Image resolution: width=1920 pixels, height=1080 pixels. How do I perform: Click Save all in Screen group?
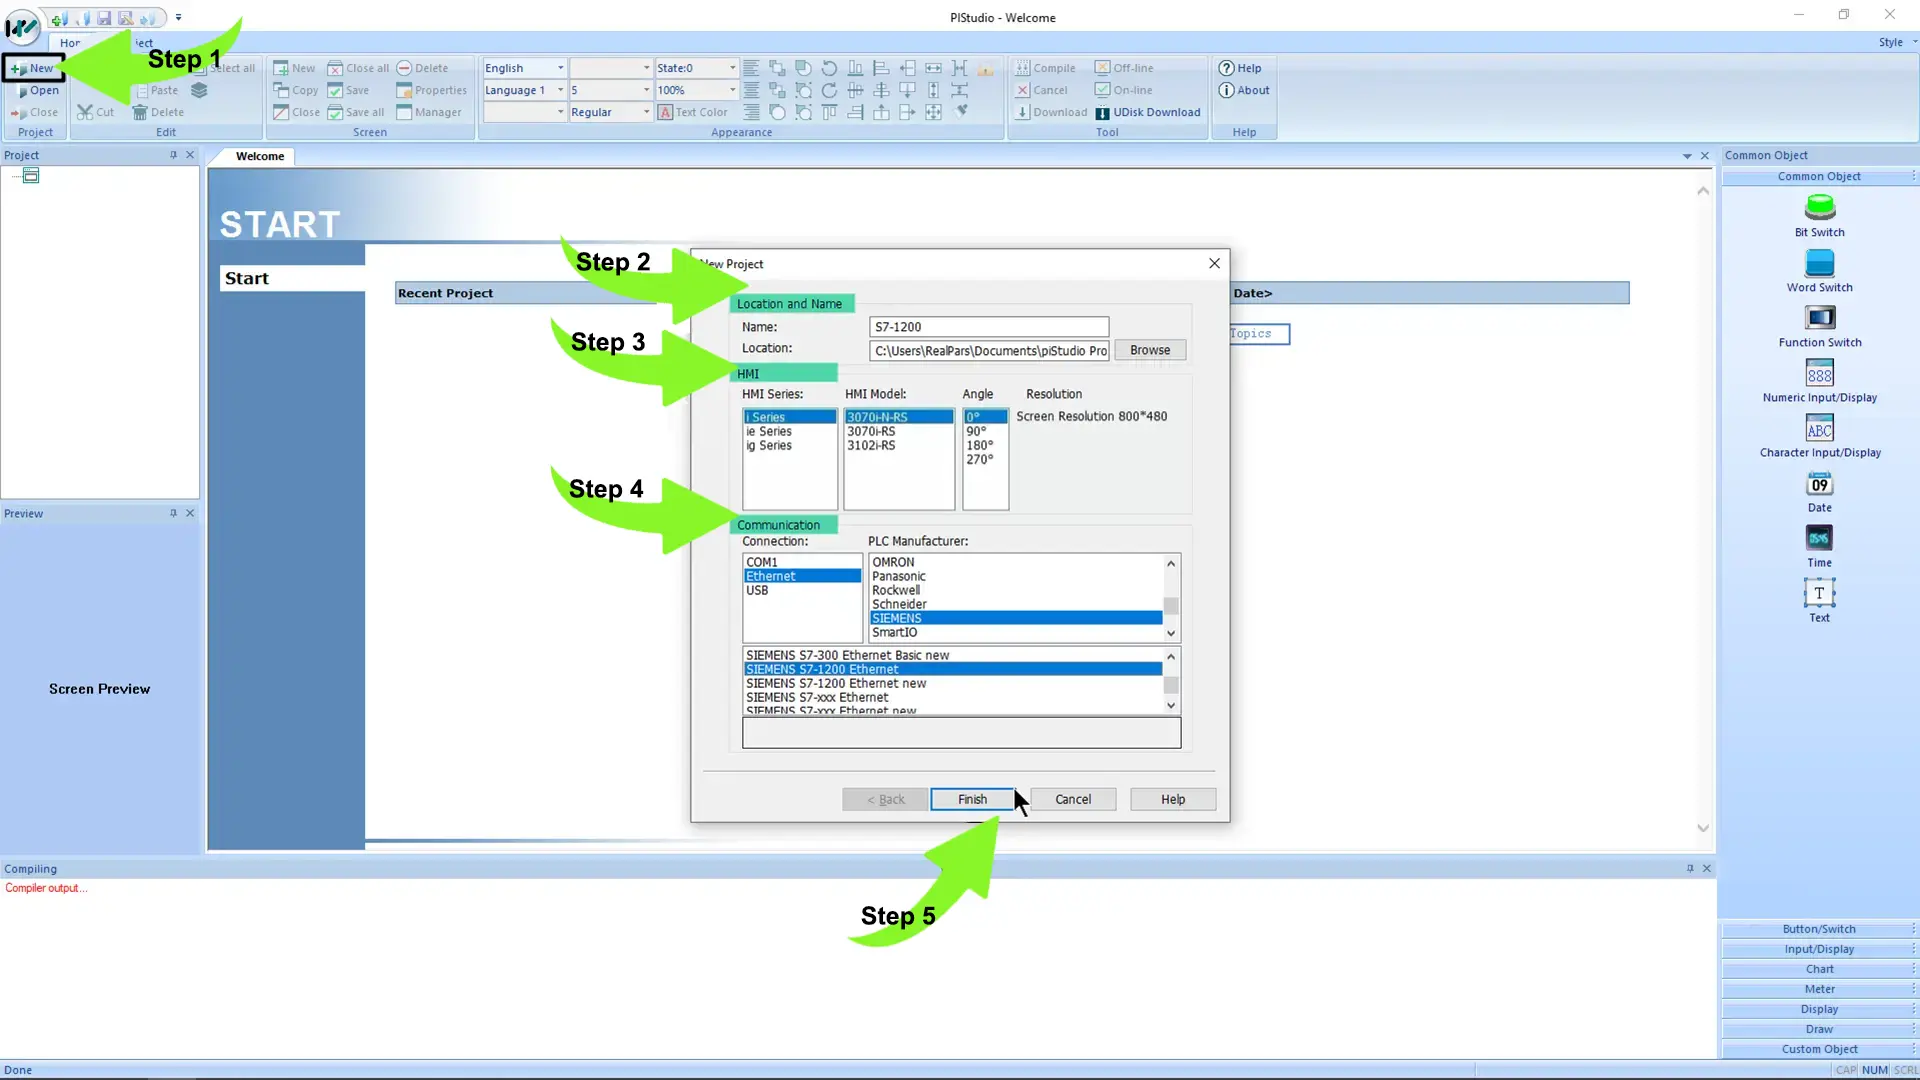tap(356, 112)
